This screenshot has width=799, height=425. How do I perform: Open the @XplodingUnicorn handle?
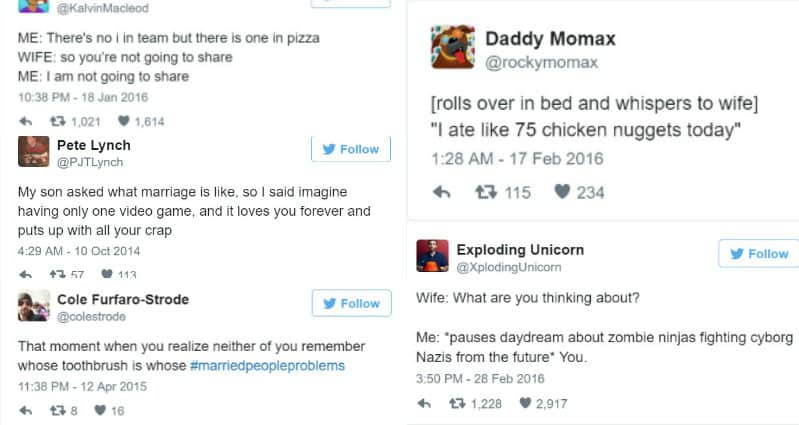click(x=508, y=267)
